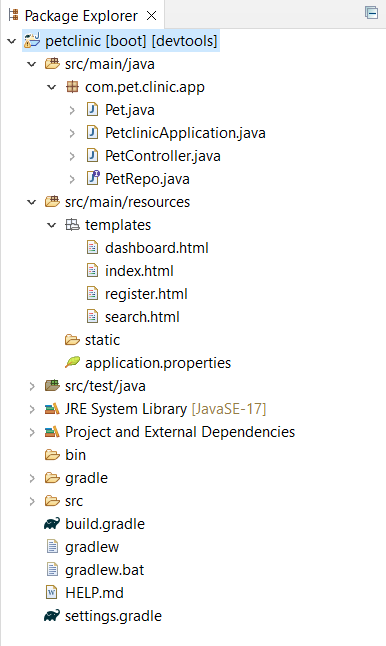Select the 'bin' folder name
This screenshot has height=646, width=386.
point(75,455)
